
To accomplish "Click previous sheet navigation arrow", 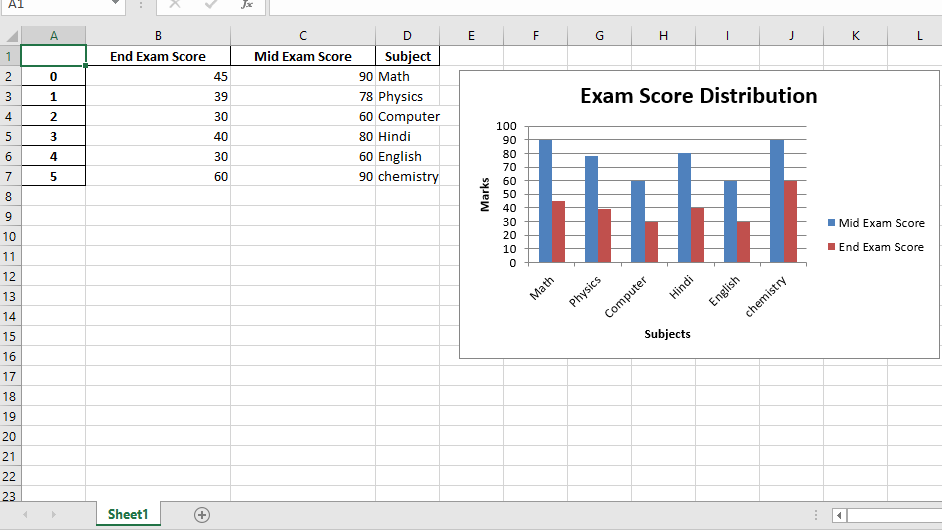I will click(25, 514).
